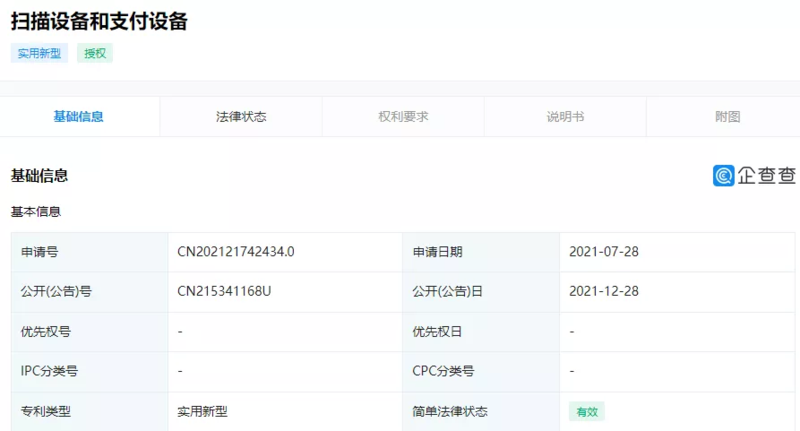Click the 授权 status tag

tap(95, 54)
